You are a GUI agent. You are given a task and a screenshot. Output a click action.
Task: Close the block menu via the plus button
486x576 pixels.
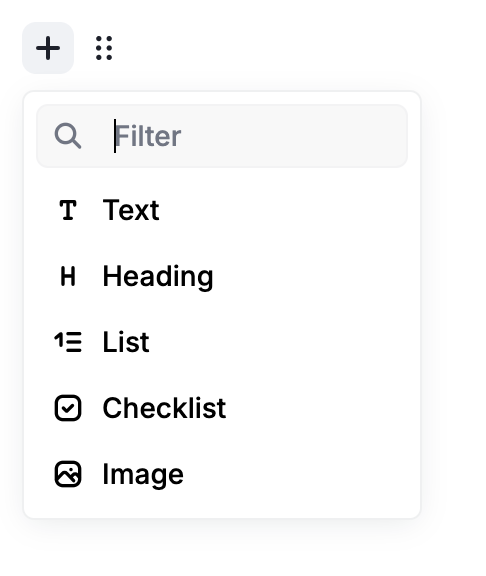(48, 48)
